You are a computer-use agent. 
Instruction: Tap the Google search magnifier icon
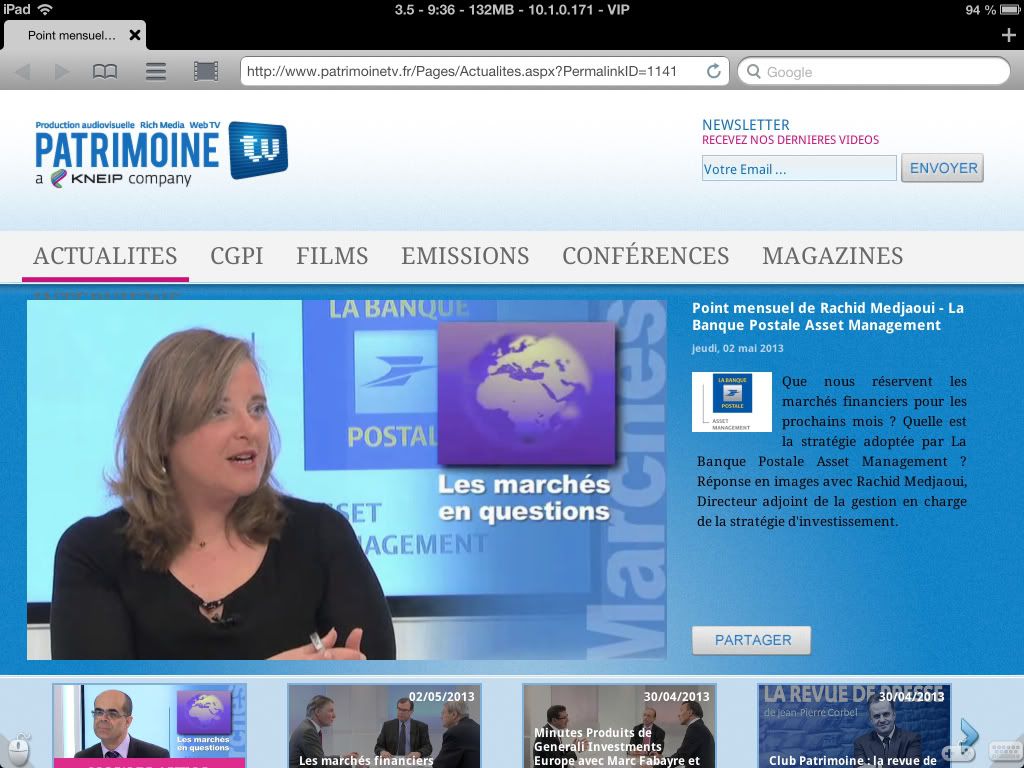(754, 71)
